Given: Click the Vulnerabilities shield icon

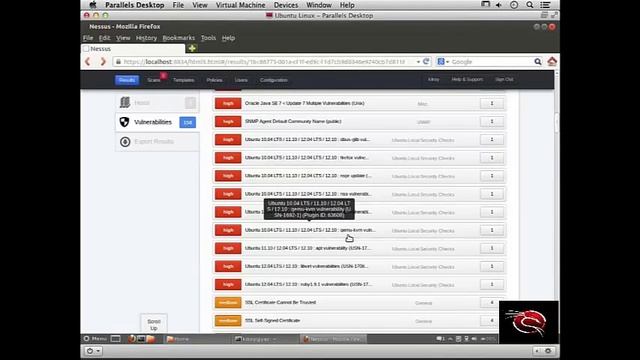Looking at the screenshot, I should pyautogui.click(x=124, y=122).
